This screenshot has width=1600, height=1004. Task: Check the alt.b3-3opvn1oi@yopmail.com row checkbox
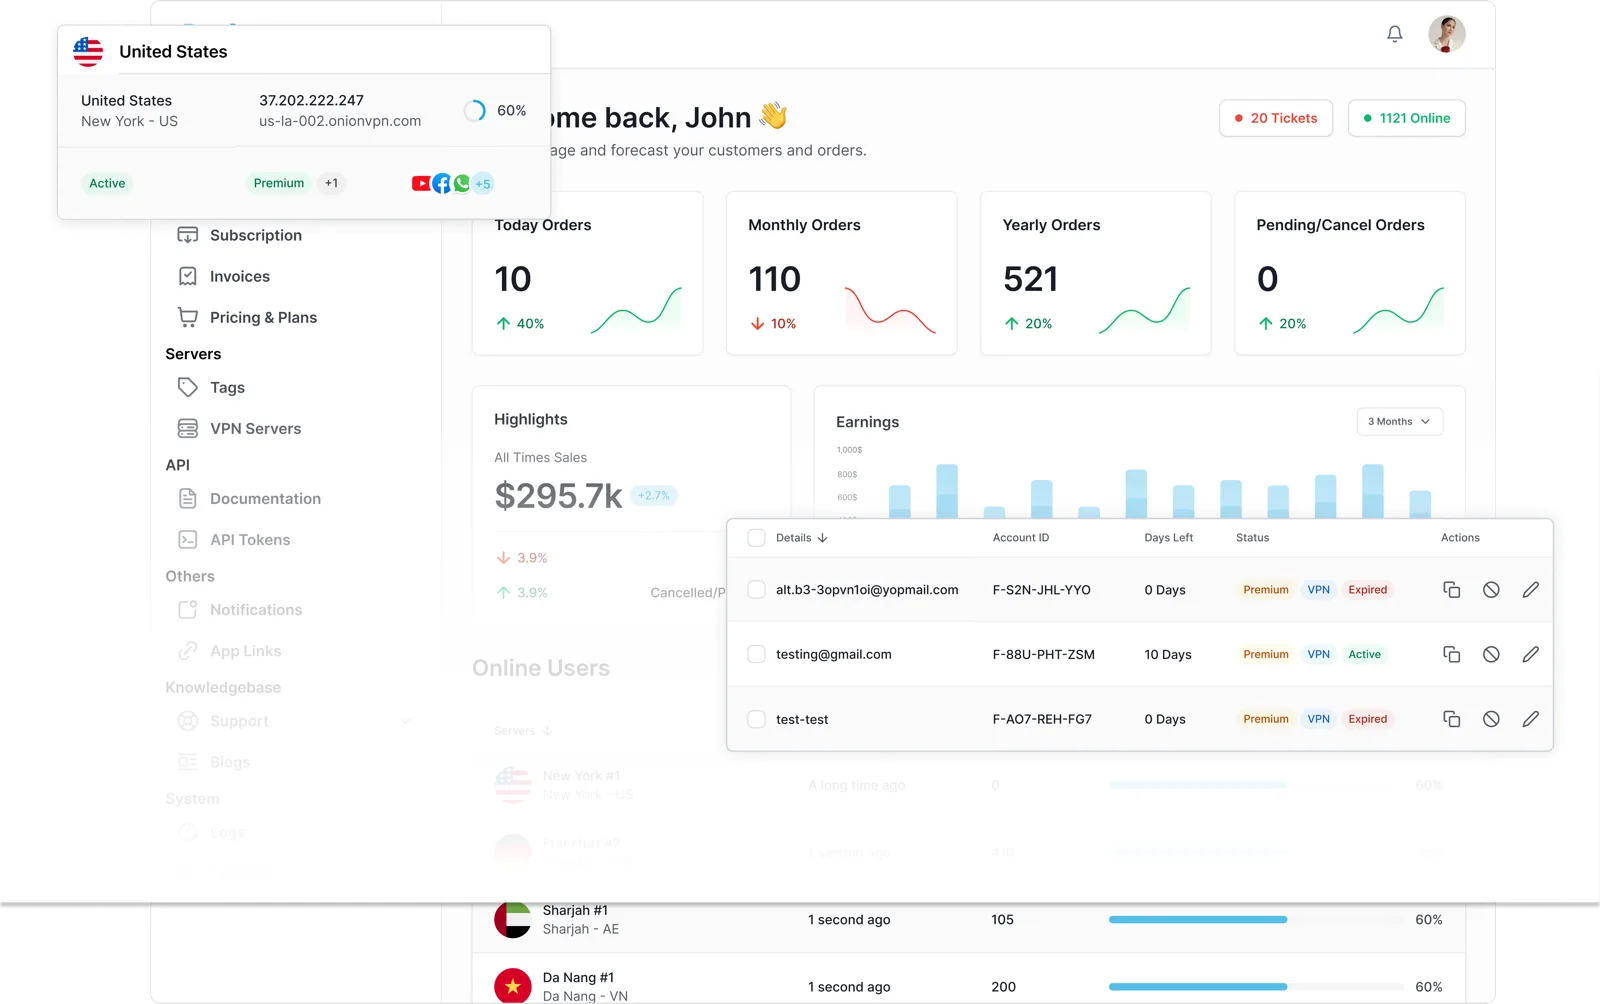pyautogui.click(x=756, y=590)
